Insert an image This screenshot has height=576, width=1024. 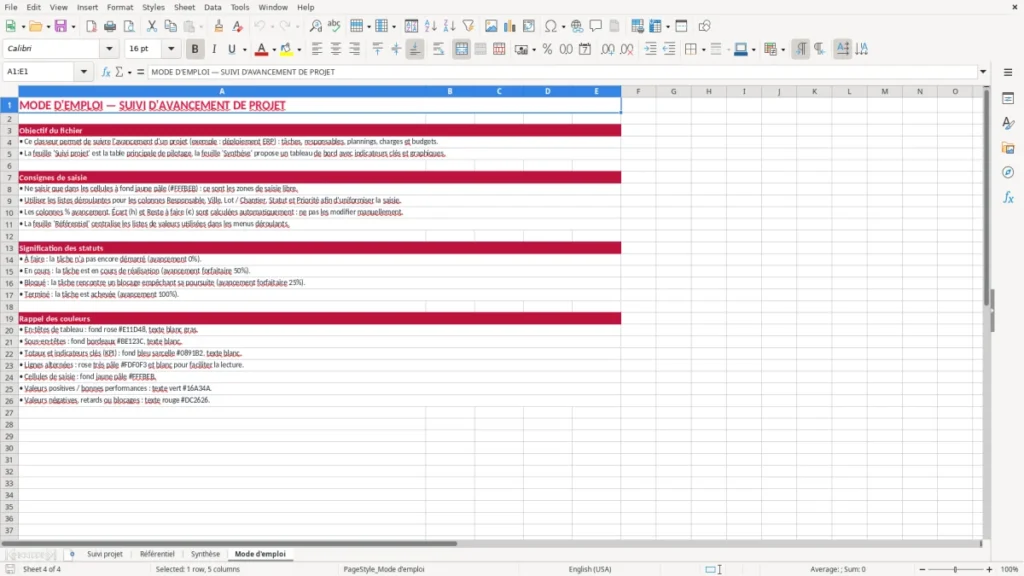click(491, 26)
